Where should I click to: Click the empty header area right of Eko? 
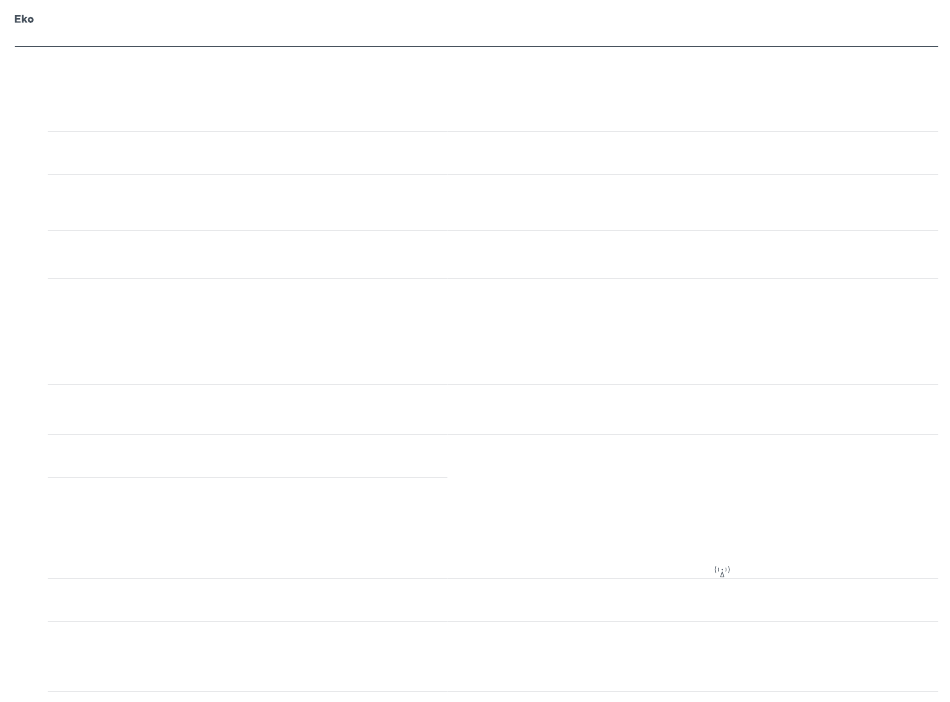click(x=486, y=19)
